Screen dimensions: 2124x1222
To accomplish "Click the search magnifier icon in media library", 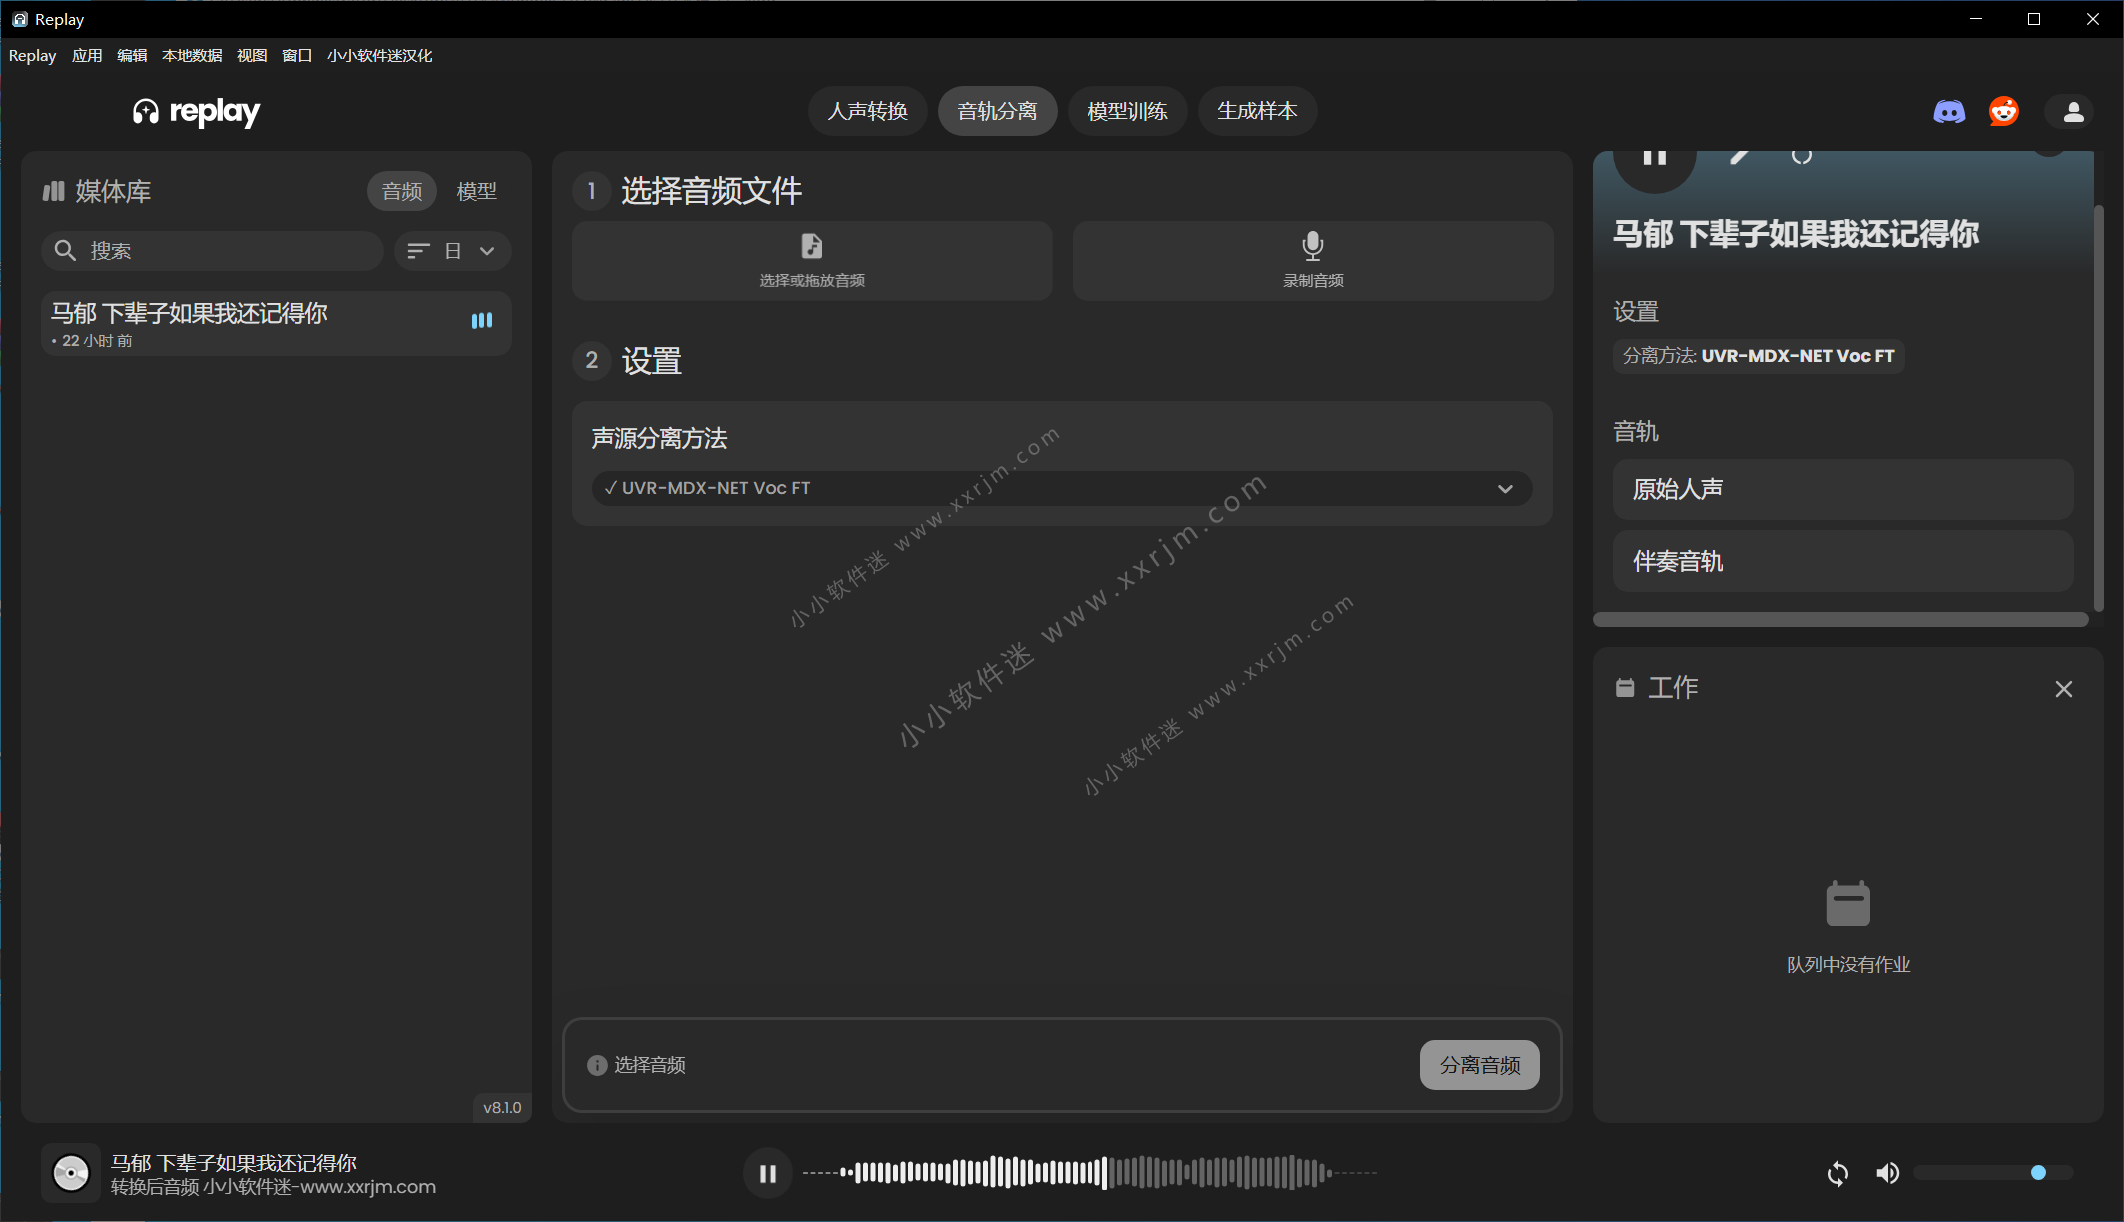I will click(x=65, y=250).
